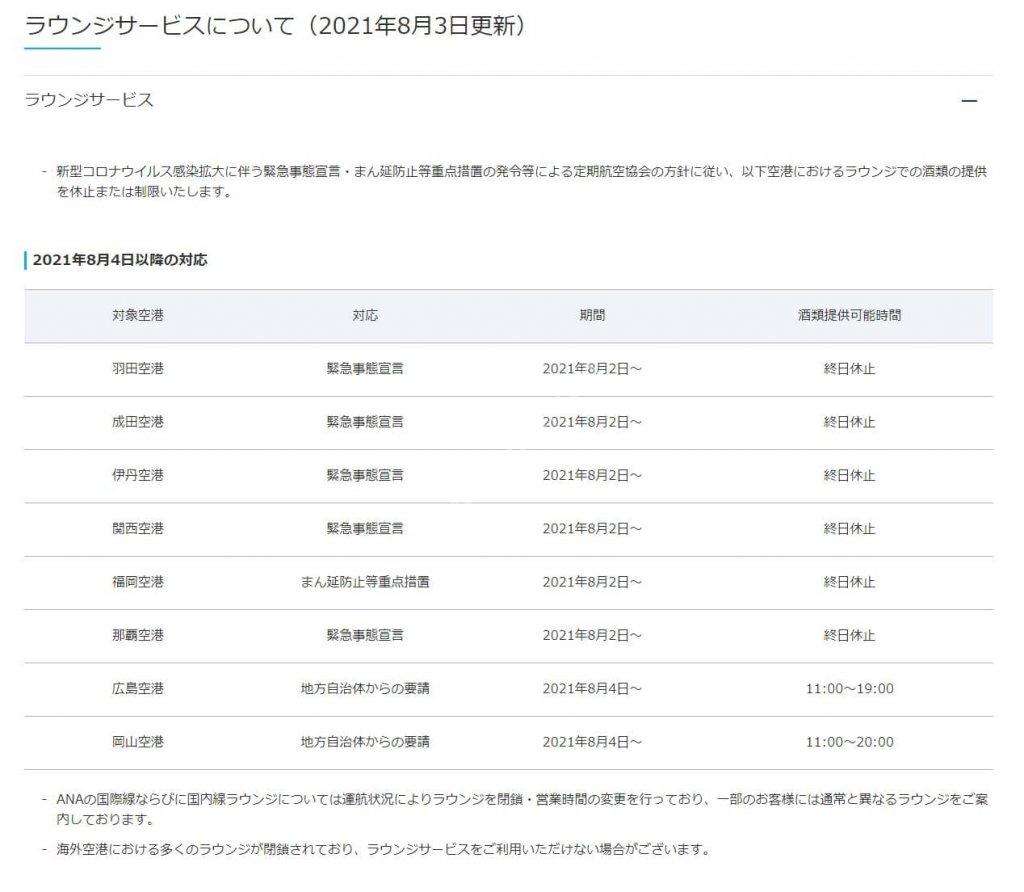
Task: Click the heading 2021年8月4日以降の対応
Action: tap(120, 260)
